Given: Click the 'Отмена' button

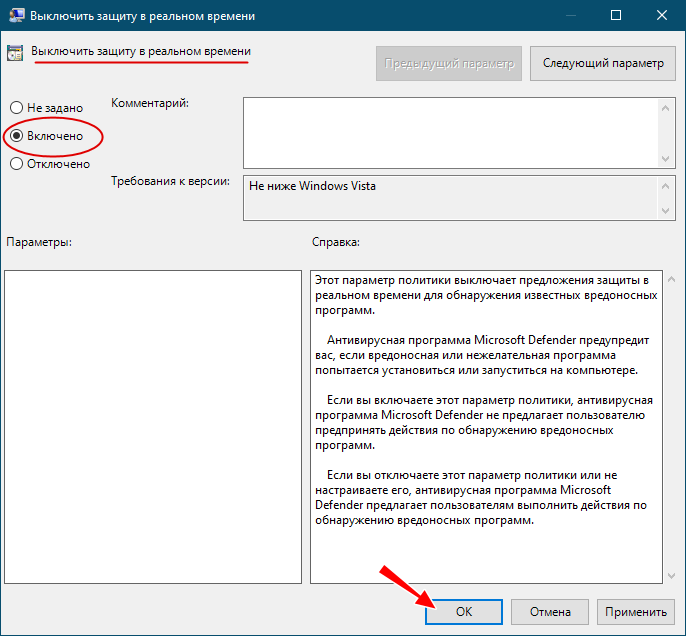Looking at the screenshot, I should pyautogui.click(x=550, y=612).
